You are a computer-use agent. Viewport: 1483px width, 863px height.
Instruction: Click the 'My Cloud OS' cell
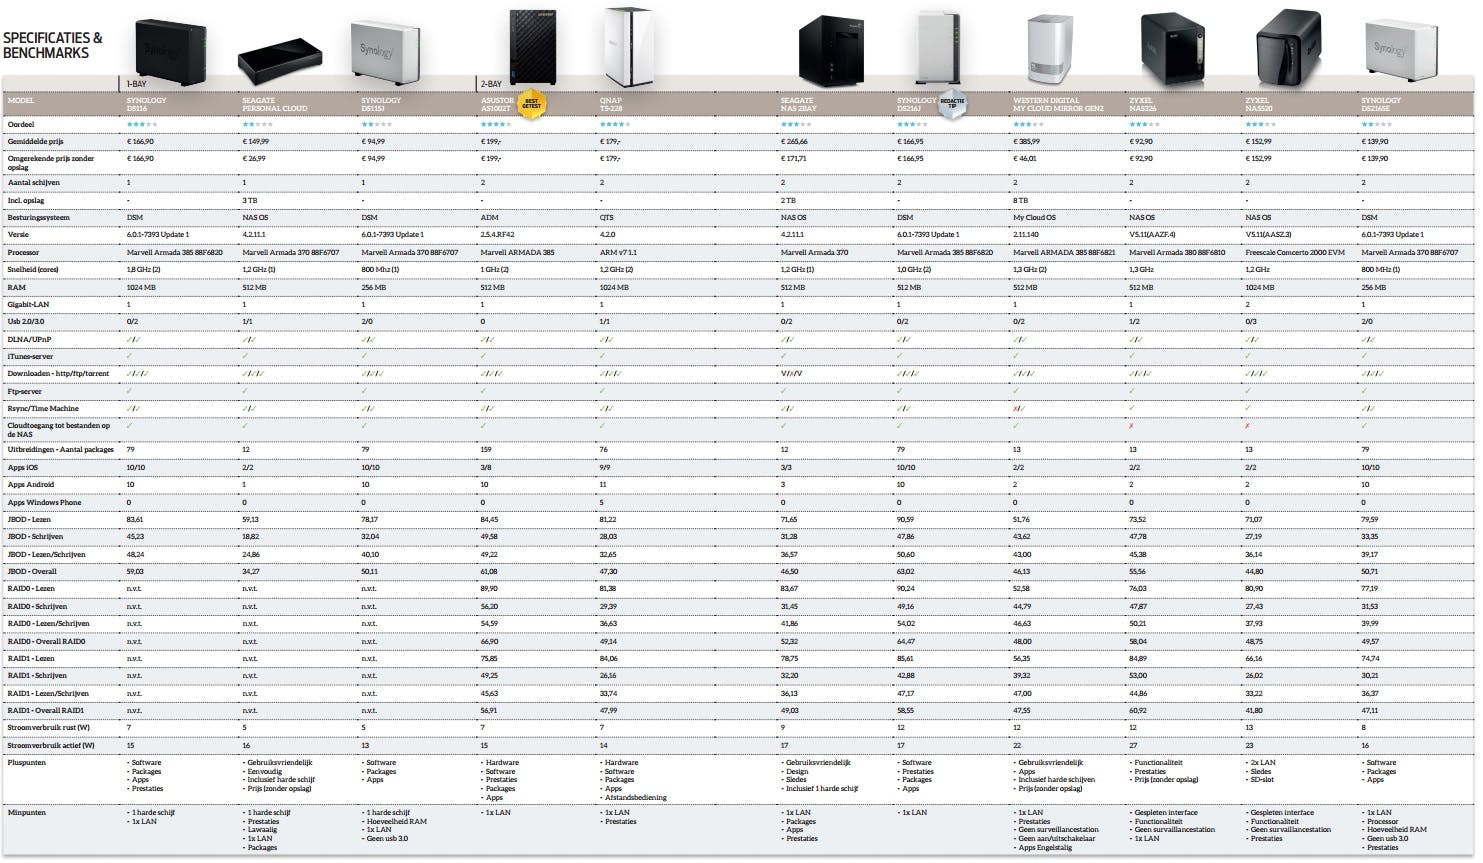pos(1034,217)
